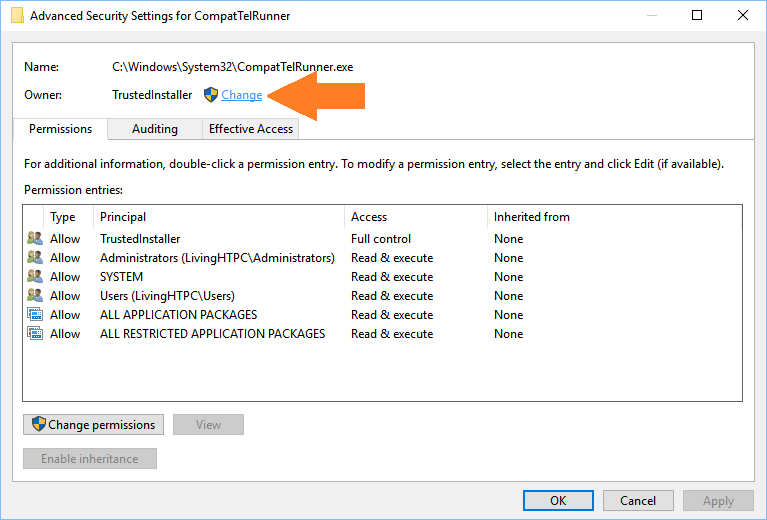Screen dimensions: 767x520
Task: Click Read & execute in Administrators row
Action: 392,258
